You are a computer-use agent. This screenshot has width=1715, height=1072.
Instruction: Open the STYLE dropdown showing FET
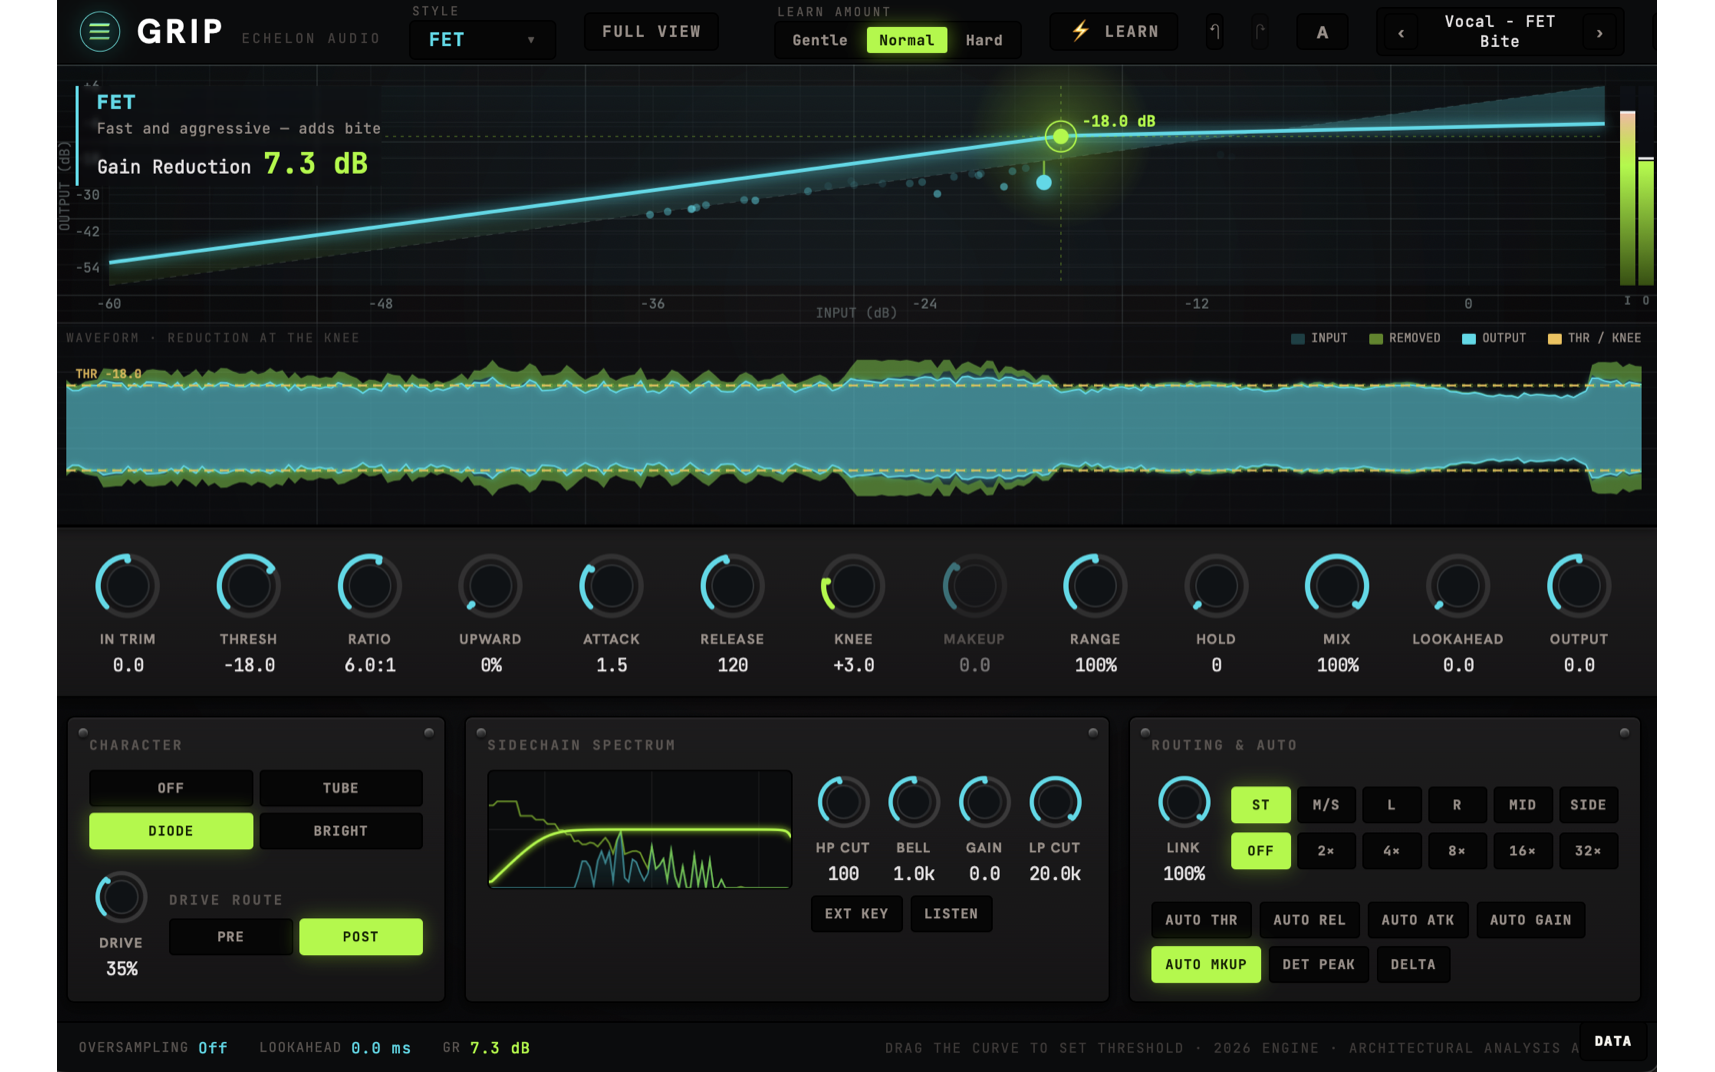click(x=482, y=40)
